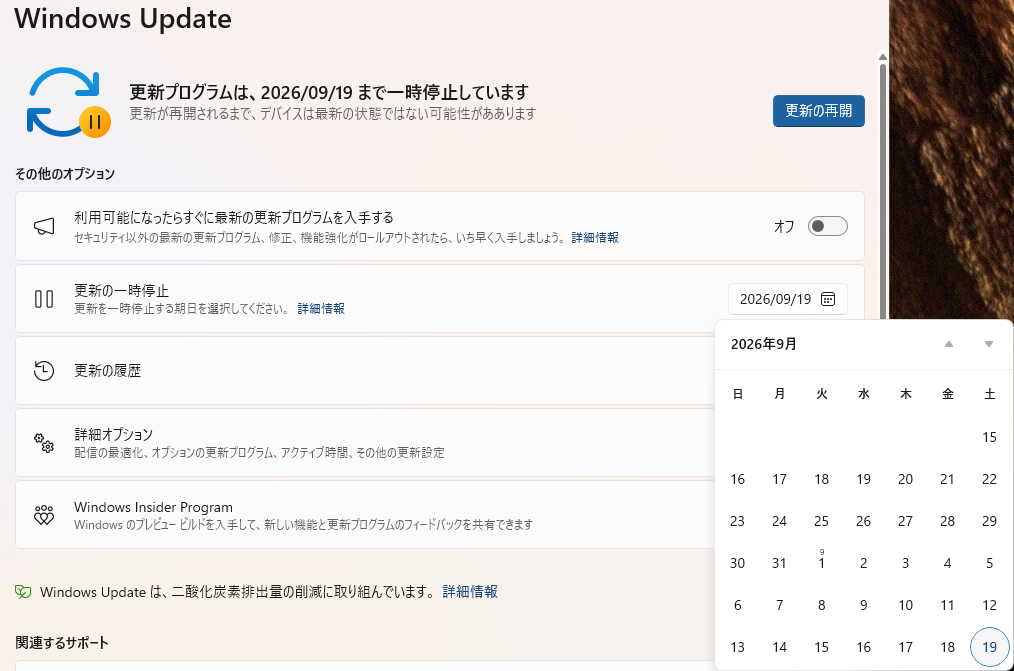The width and height of the screenshot is (1014, 671).
Task: Open 詳細情報 link beside the carbon emissions note
Action: [x=470, y=591]
